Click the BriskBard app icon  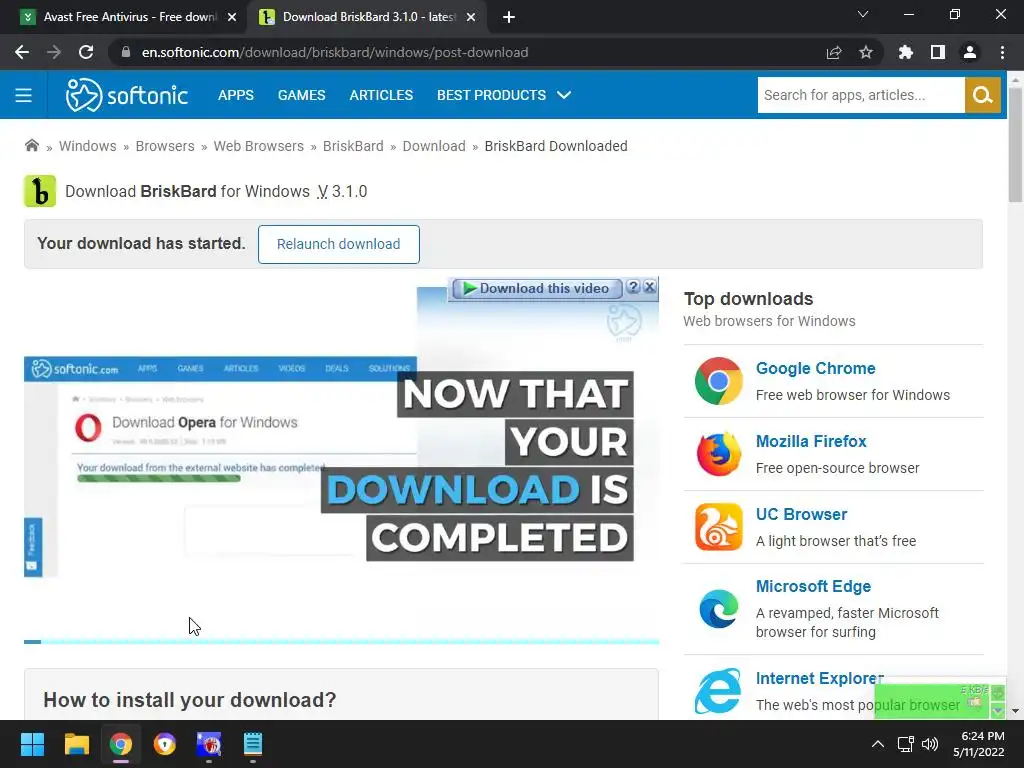pyautogui.click(x=40, y=191)
